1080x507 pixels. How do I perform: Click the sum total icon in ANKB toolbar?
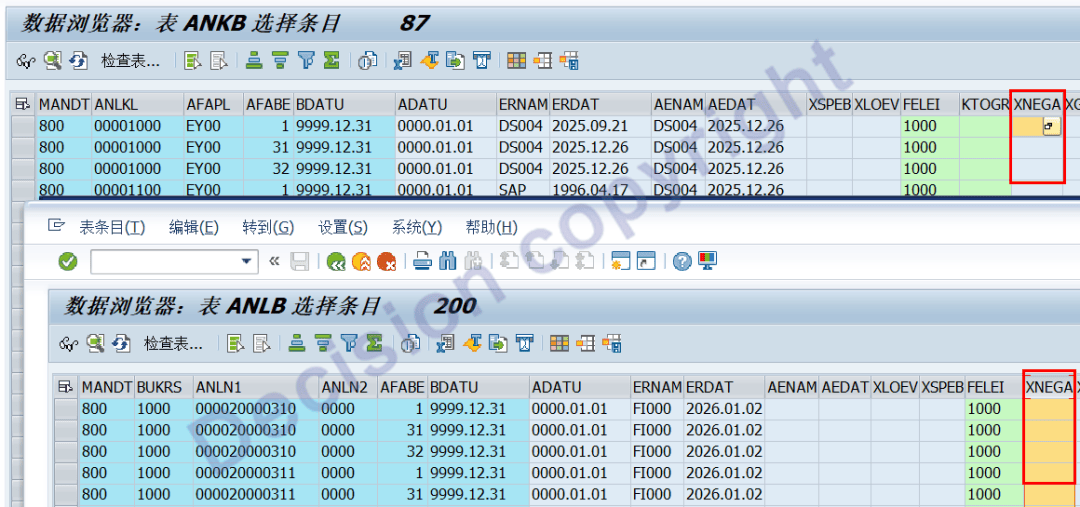pyautogui.click(x=331, y=61)
